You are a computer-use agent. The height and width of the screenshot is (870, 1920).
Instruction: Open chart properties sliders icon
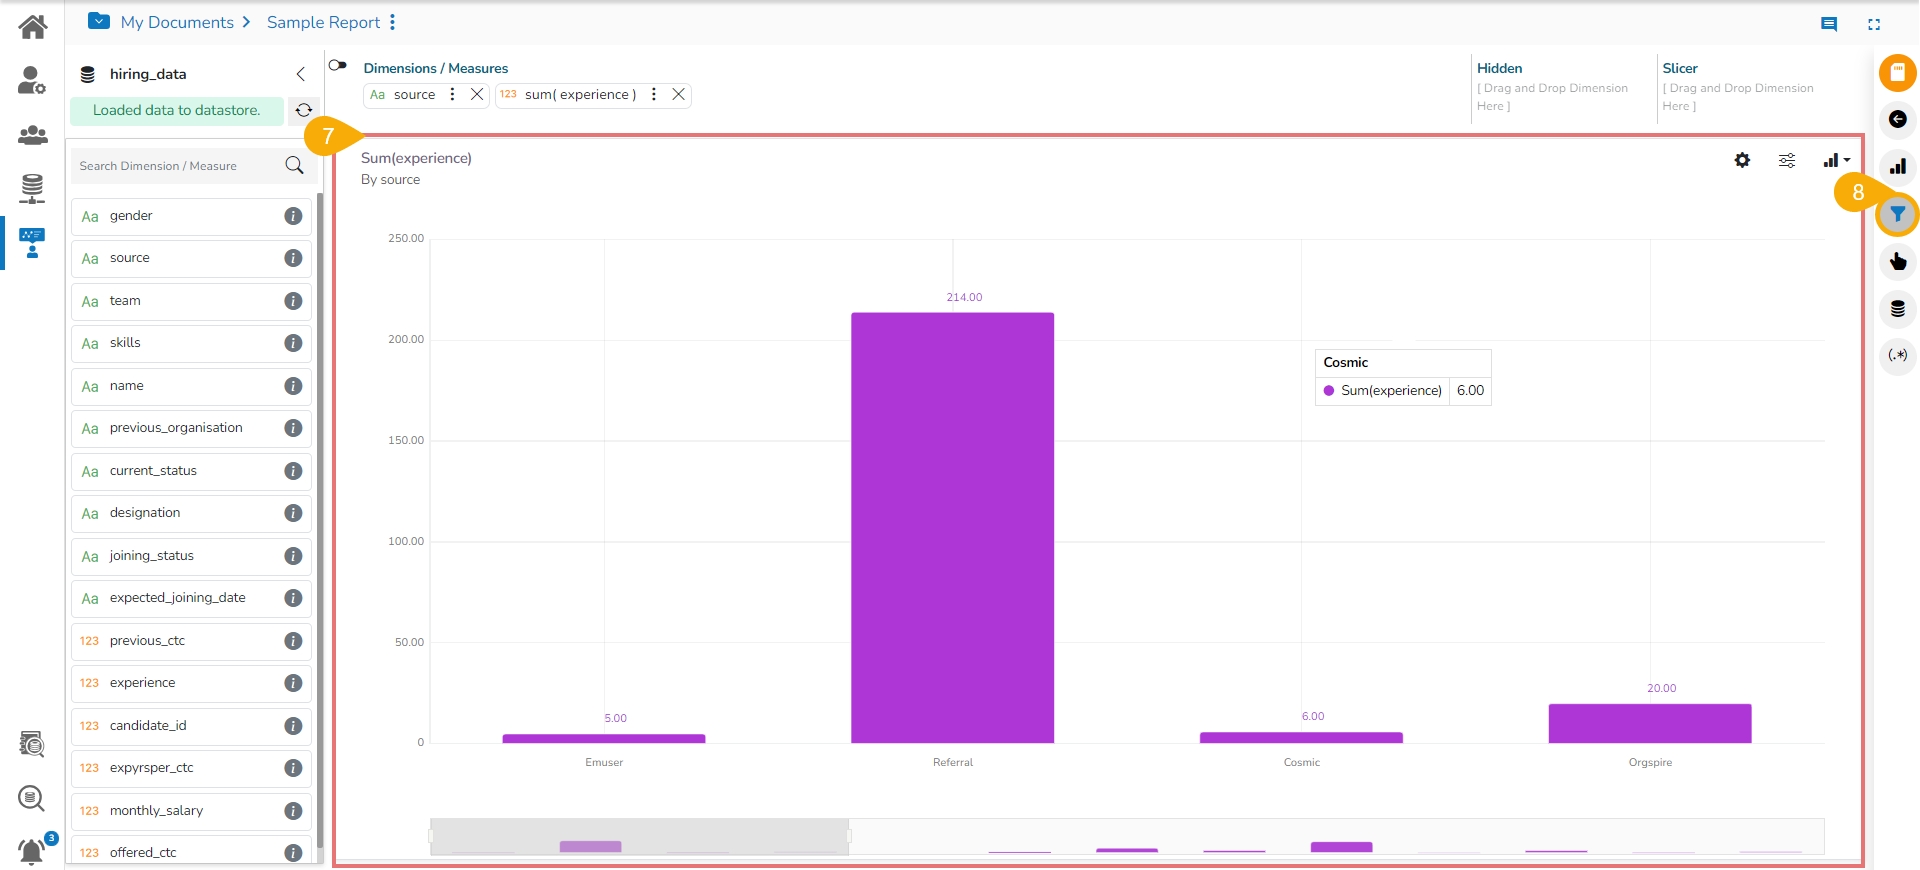point(1787,160)
